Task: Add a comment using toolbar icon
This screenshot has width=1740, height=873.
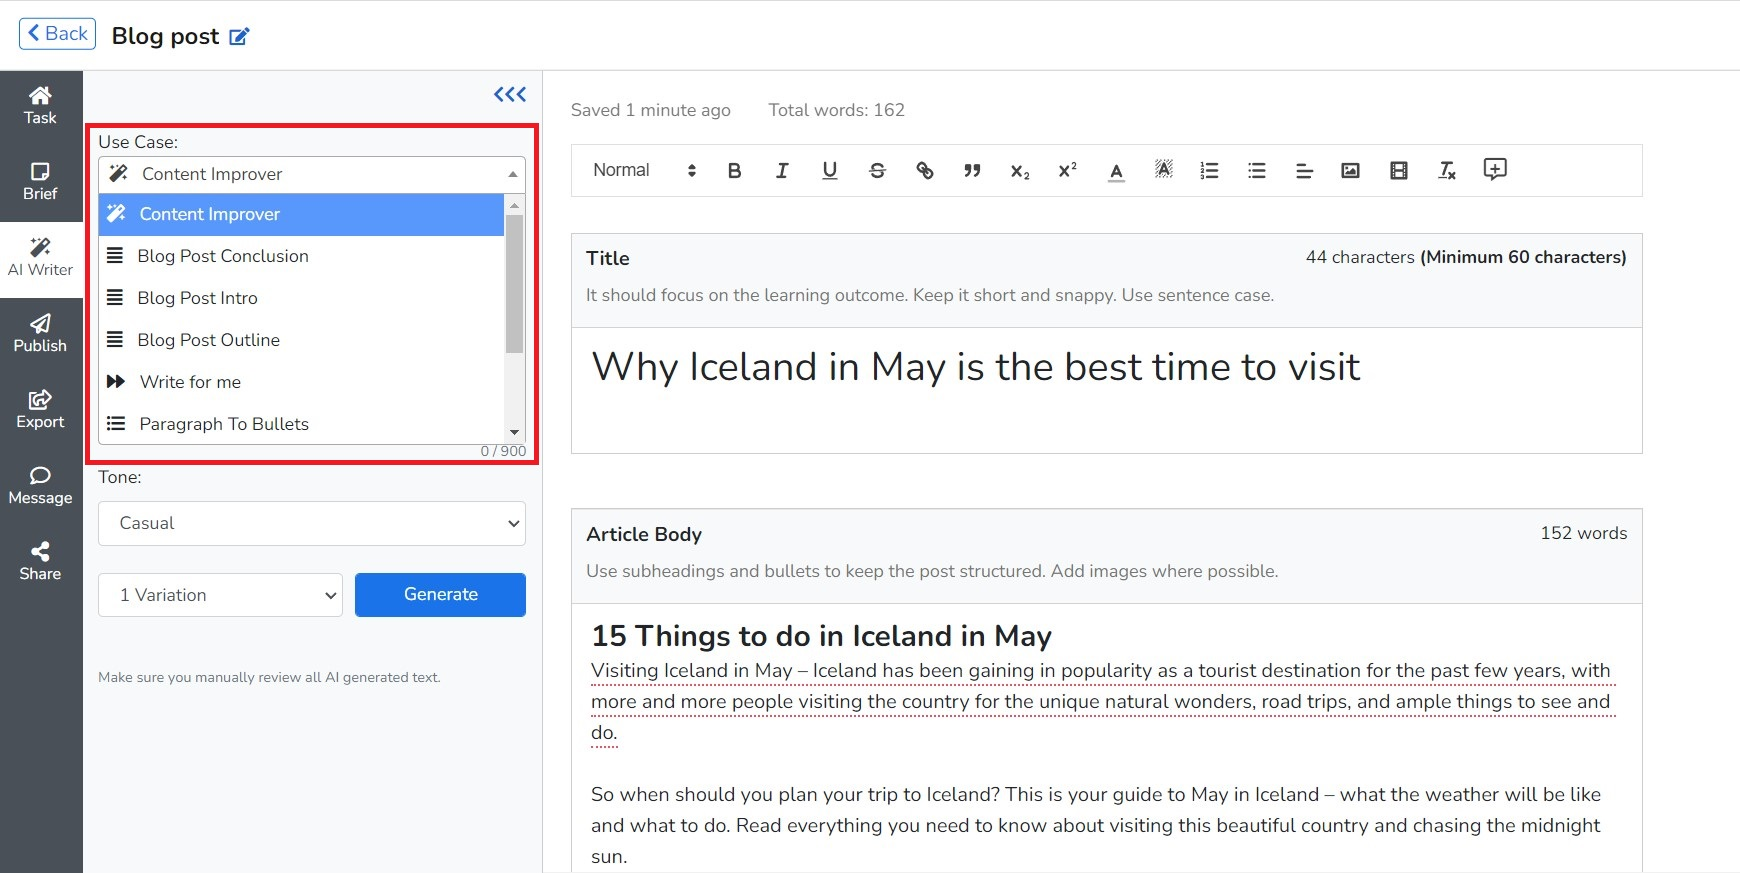Action: (x=1494, y=169)
